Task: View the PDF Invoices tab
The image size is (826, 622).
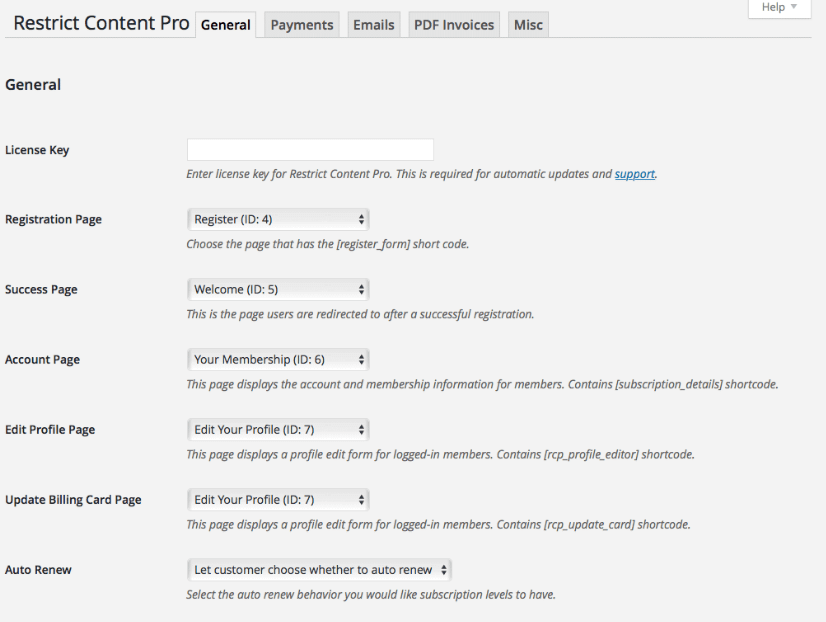Action: point(453,24)
